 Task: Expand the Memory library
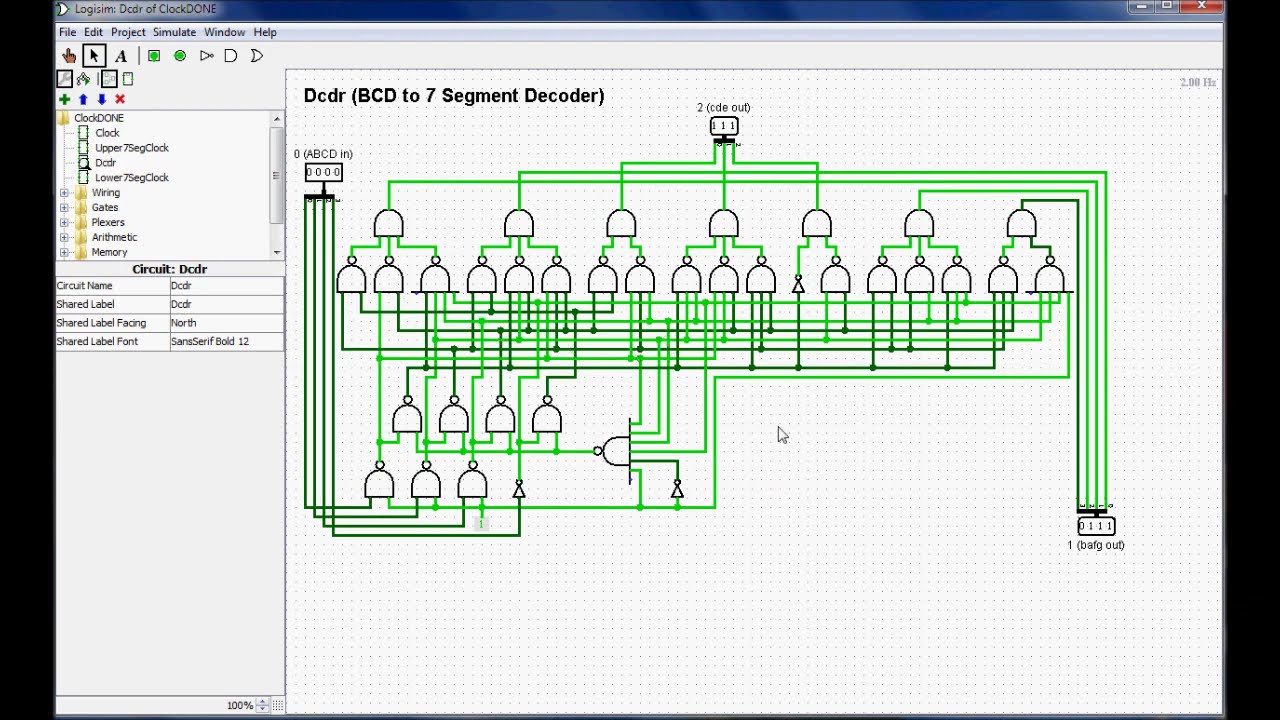[x=65, y=253]
